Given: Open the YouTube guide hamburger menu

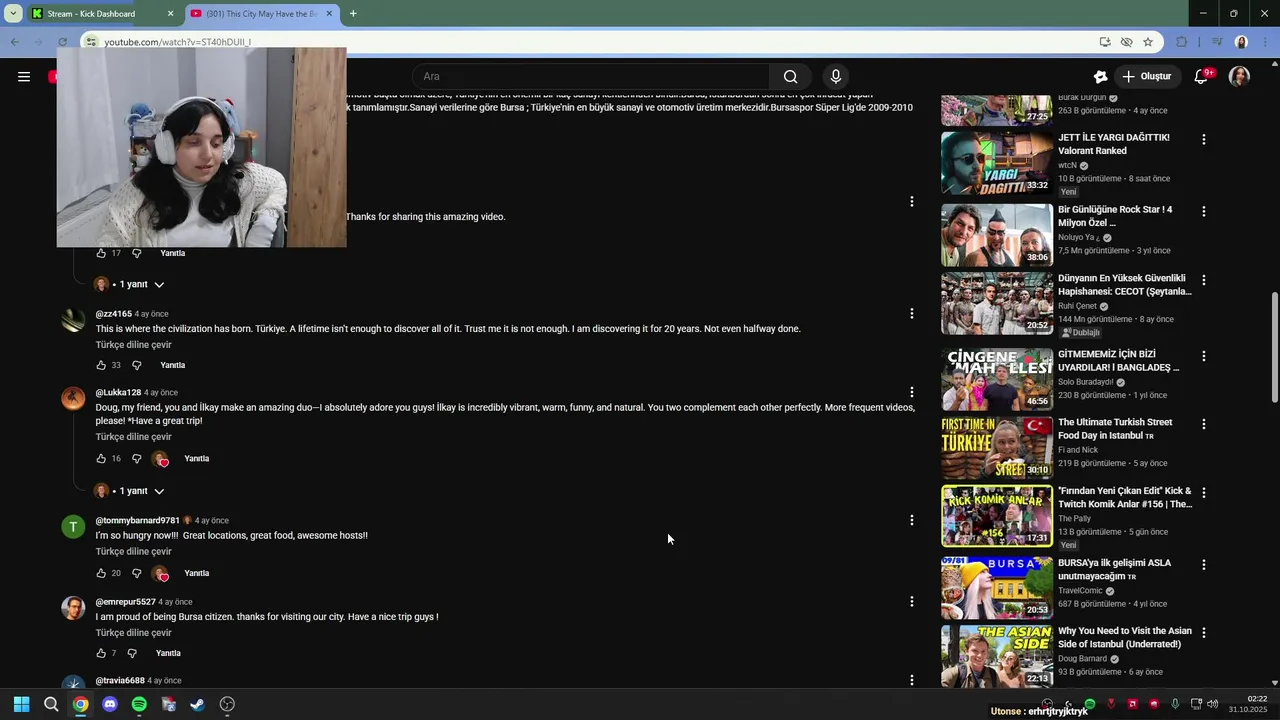Looking at the screenshot, I should 24,77.
